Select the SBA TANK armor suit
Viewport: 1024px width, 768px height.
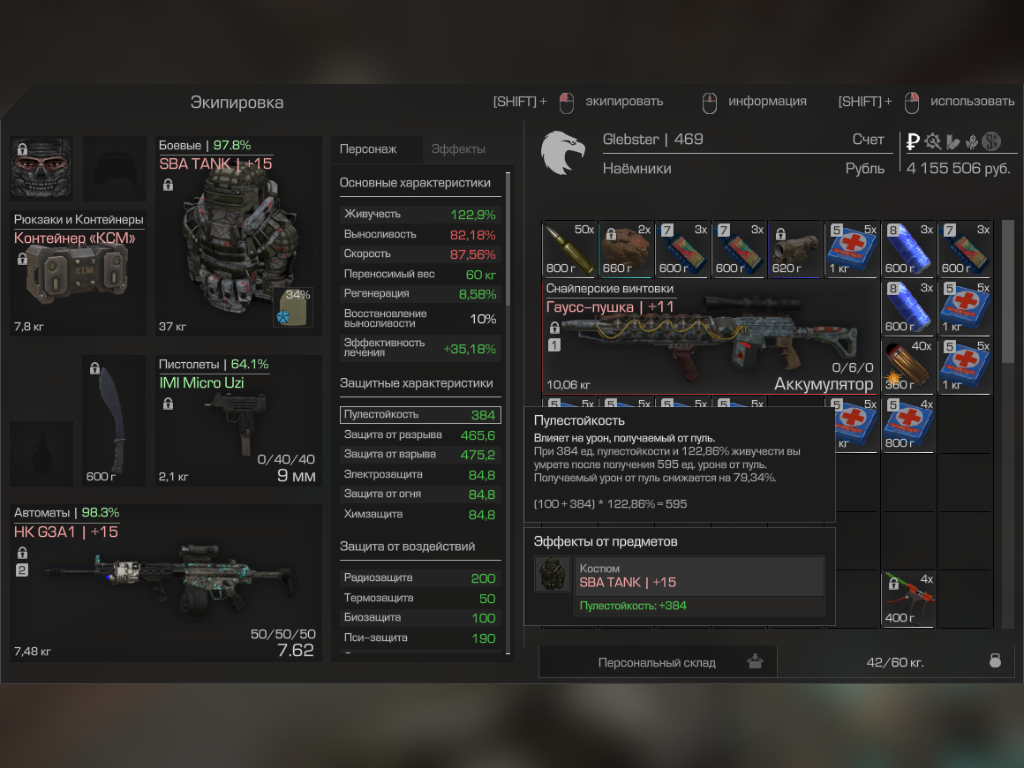pos(238,236)
